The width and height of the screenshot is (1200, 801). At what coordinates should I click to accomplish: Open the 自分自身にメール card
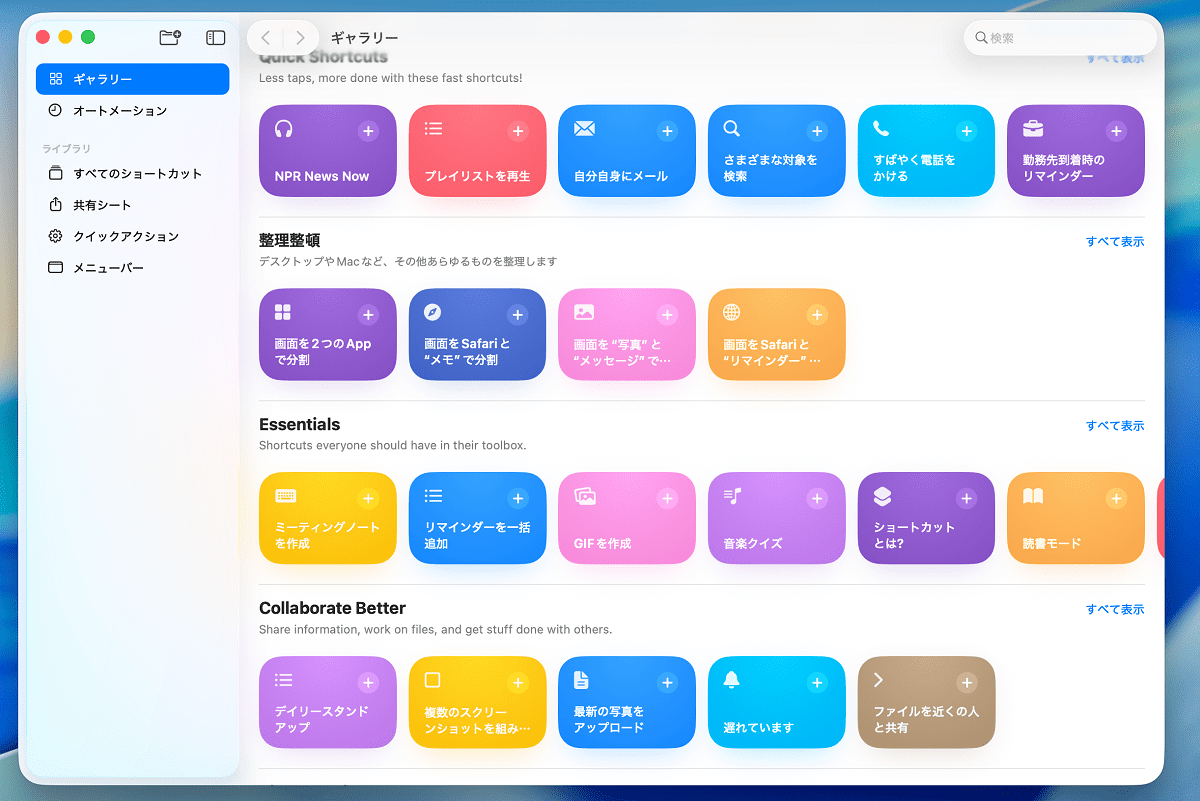(627, 151)
